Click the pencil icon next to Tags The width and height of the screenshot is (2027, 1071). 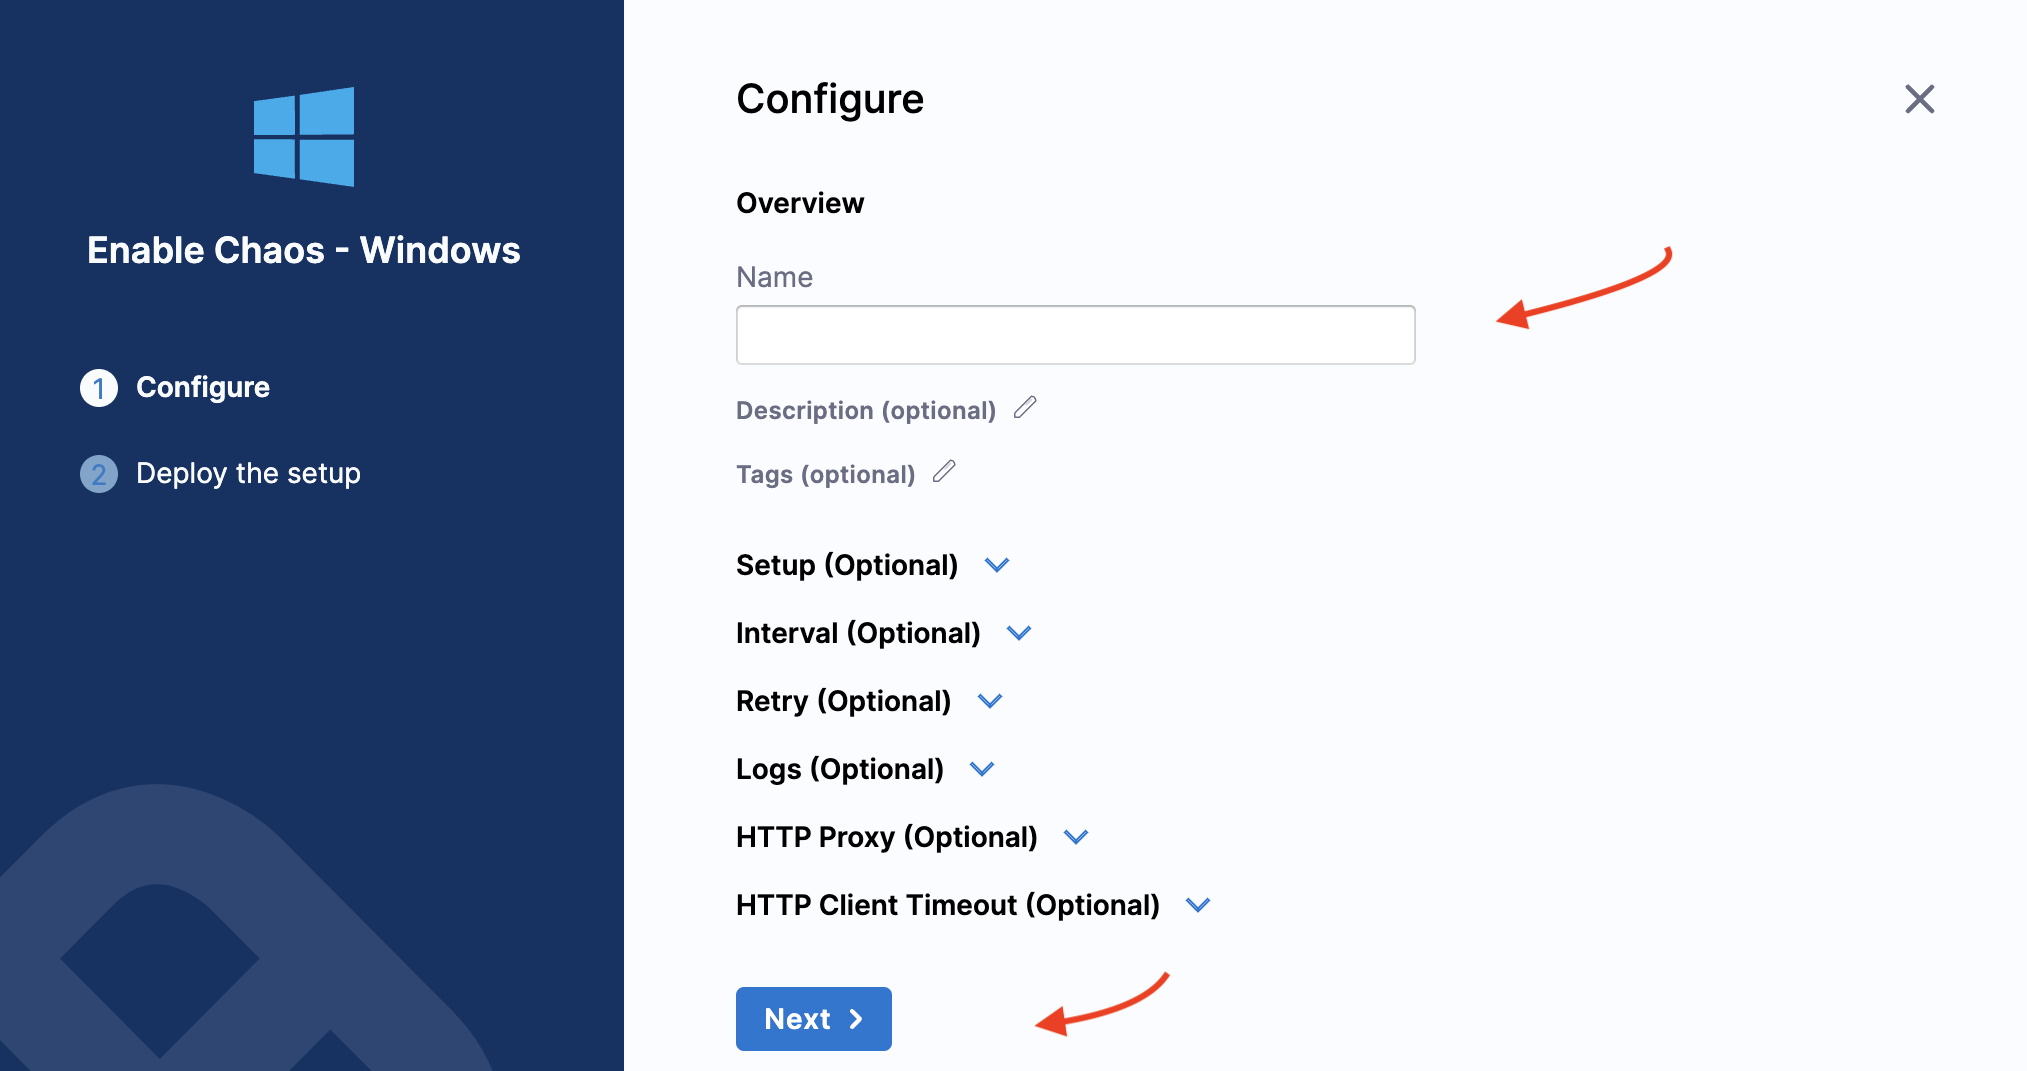coord(944,472)
